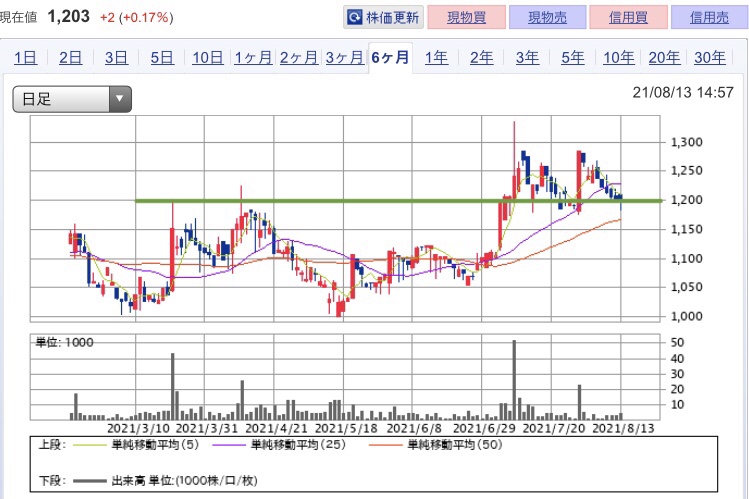Click the 現物売 button
Image resolution: width=749 pixels, height=499 pixels.
547,18
